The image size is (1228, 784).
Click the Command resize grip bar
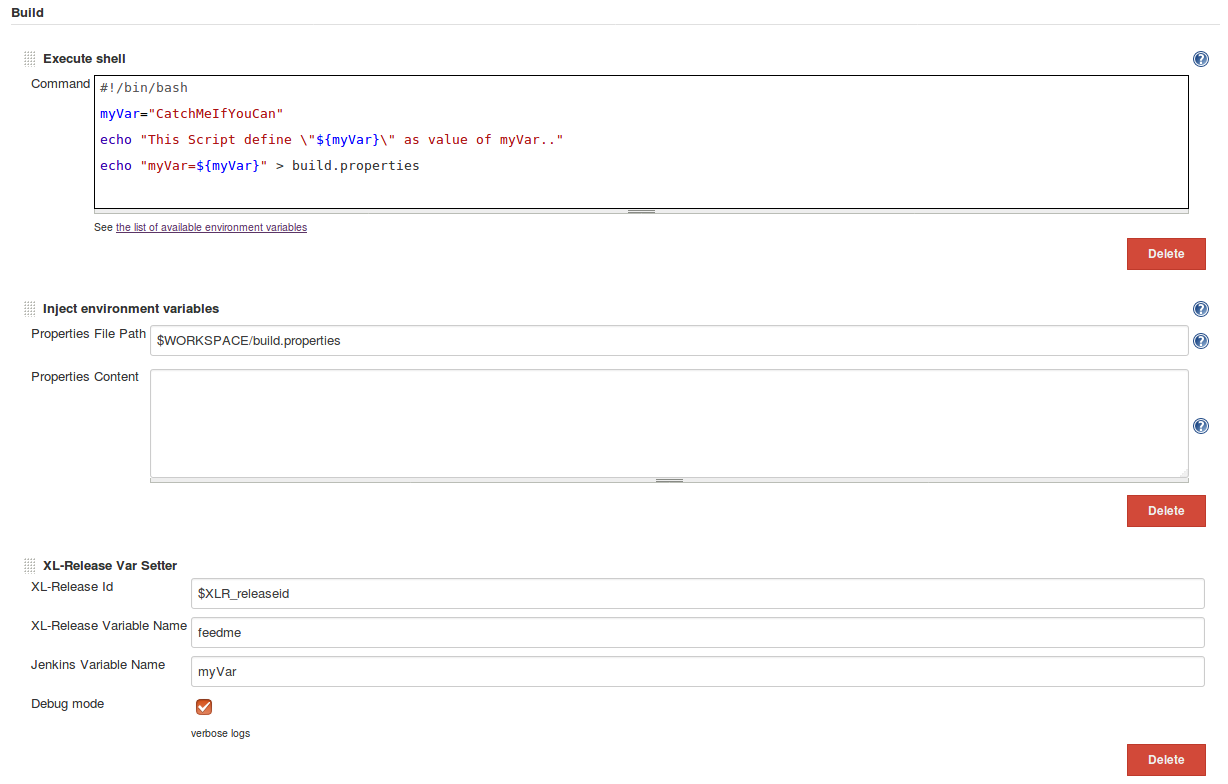641,211
